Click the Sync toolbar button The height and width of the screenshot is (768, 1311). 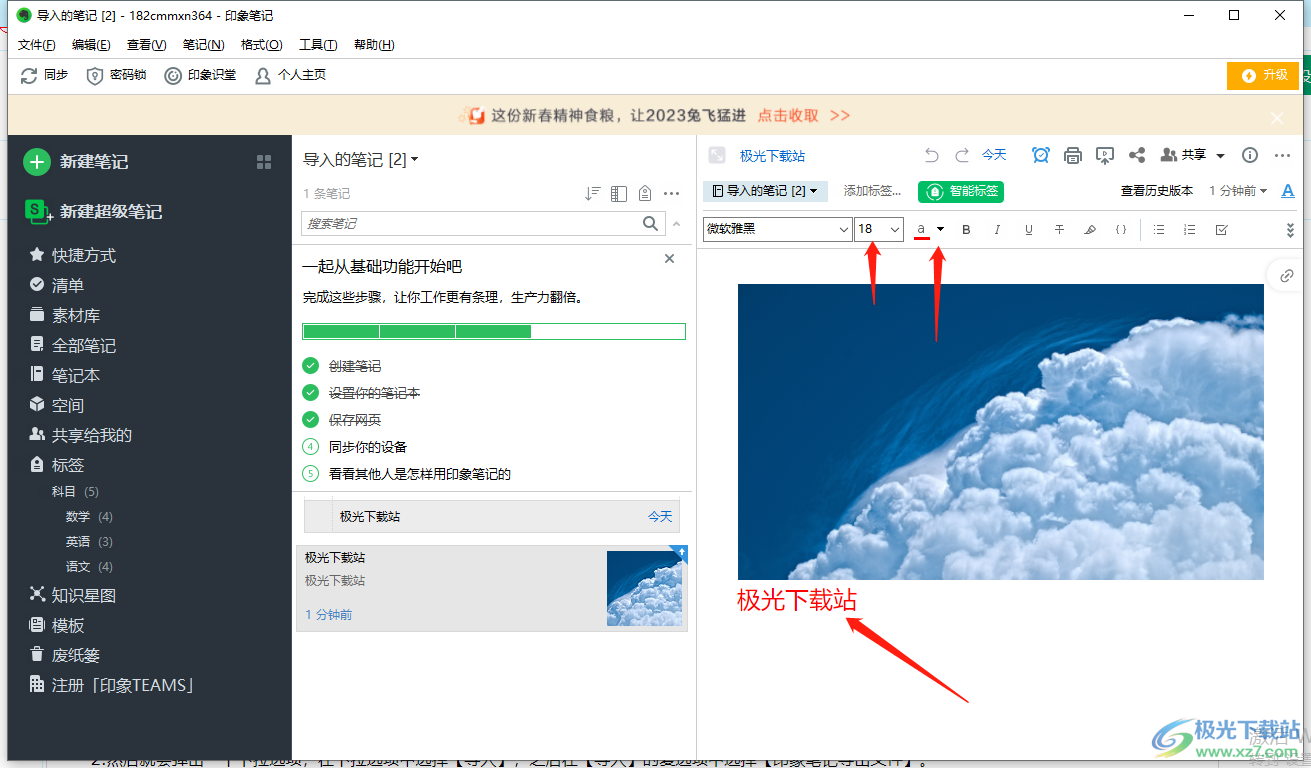[x=45, y=75]
